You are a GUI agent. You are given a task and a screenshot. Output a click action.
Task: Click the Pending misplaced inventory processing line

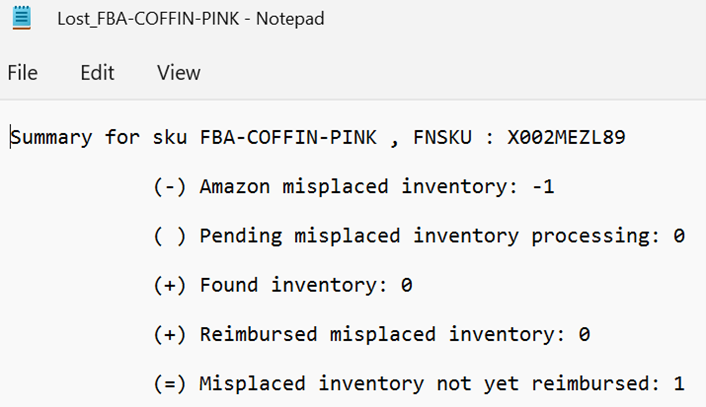point(419,236)
